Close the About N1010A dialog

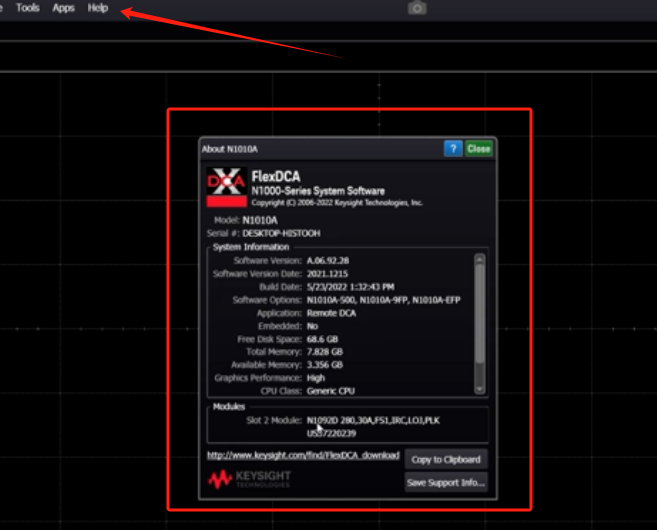click(x=479, y=148)
